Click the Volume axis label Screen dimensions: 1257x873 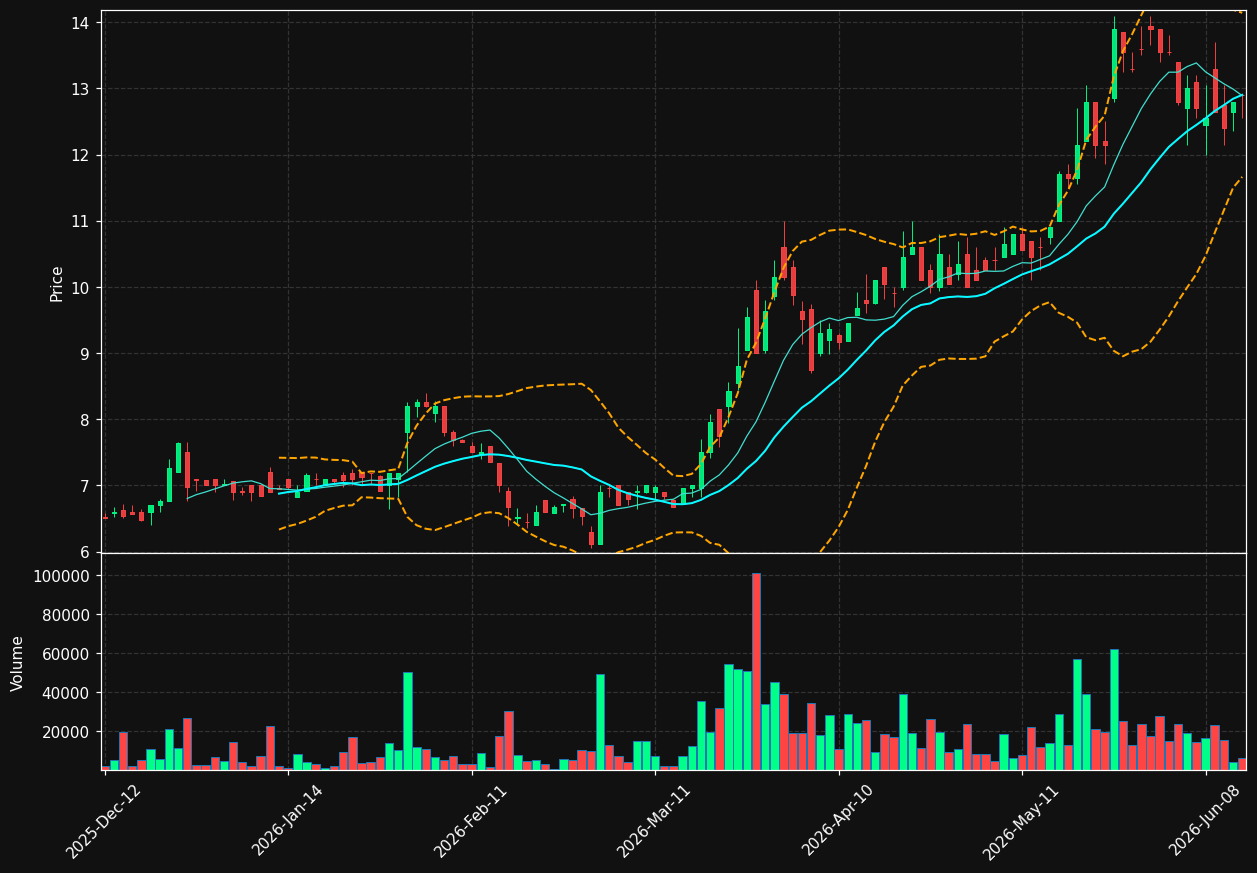[x=17, y=663]
